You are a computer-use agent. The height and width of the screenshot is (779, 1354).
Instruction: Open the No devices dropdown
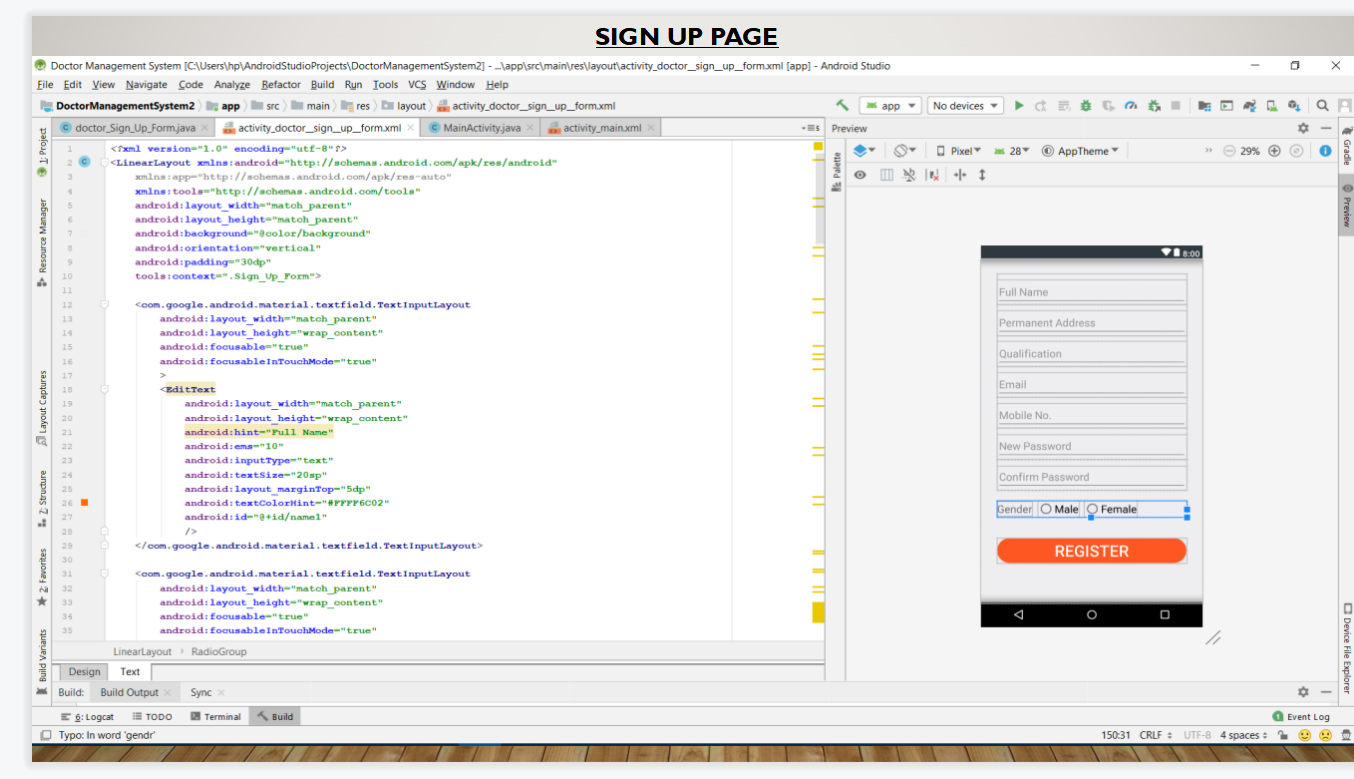(965, 105)
